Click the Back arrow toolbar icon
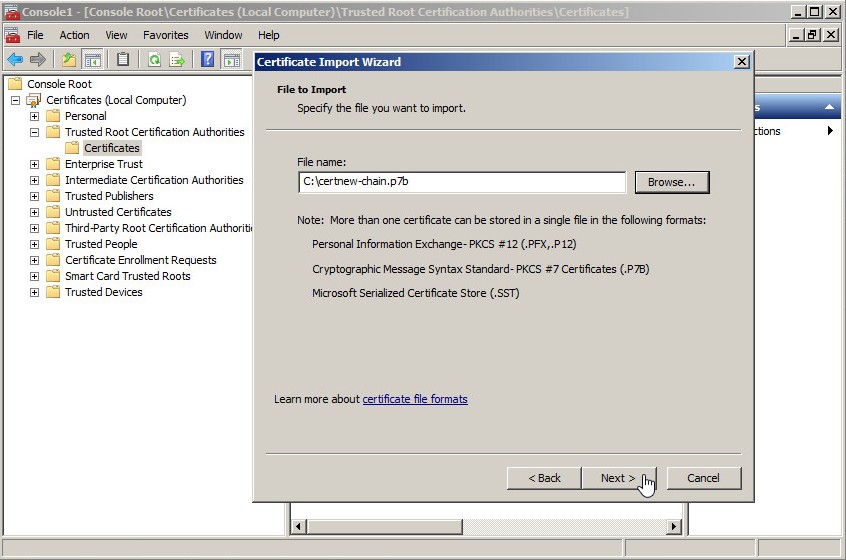846x560 pixels. 15,60
